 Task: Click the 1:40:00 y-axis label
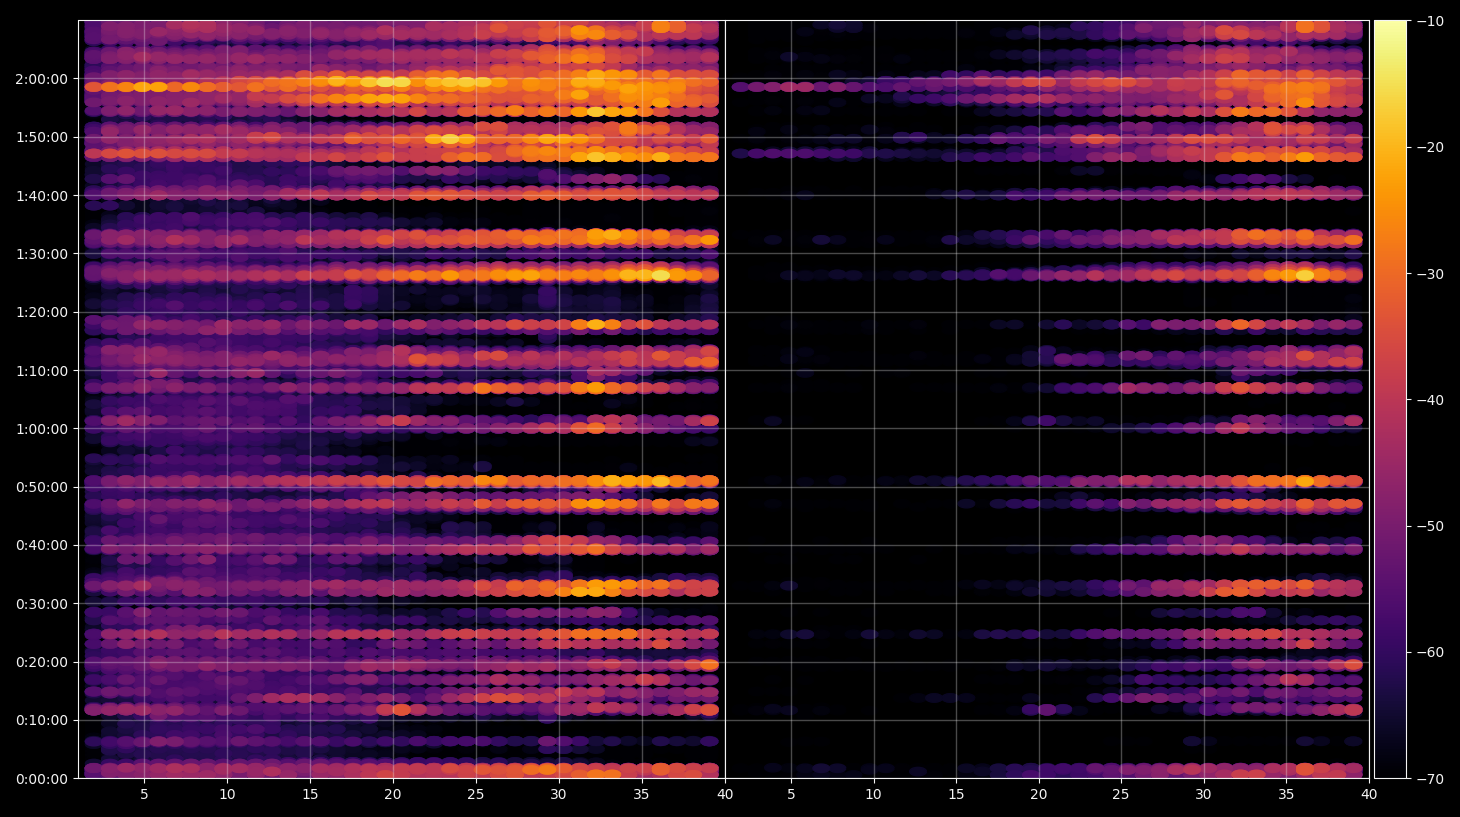pyautogui.click(x=42, y=196)
